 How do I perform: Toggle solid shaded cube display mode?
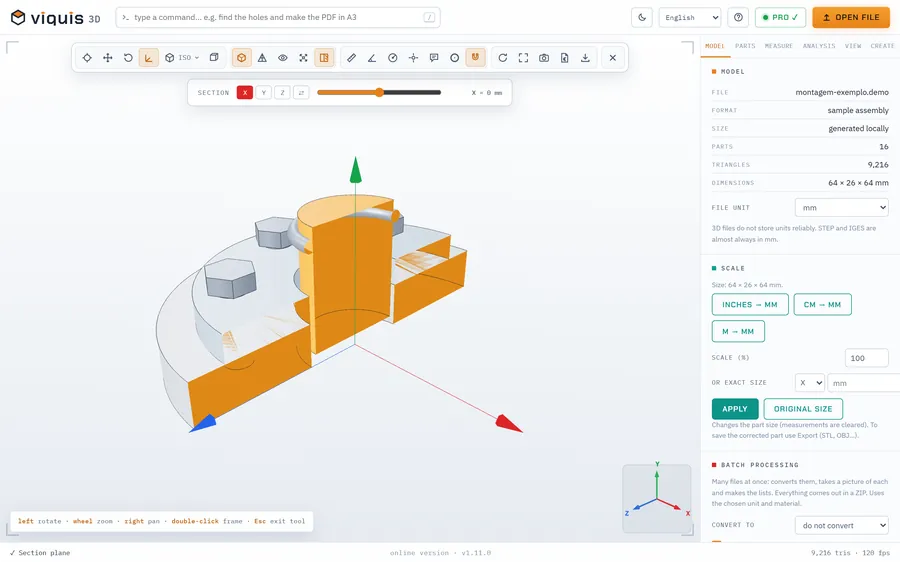242,57
